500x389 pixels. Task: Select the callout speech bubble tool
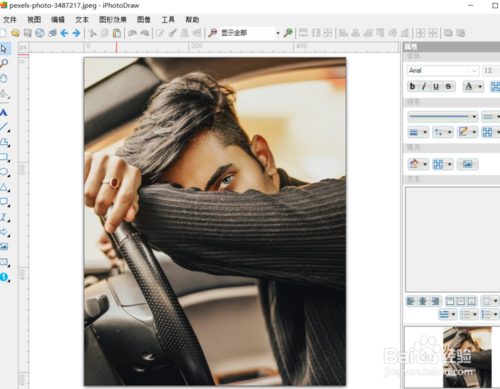(4, 202)
